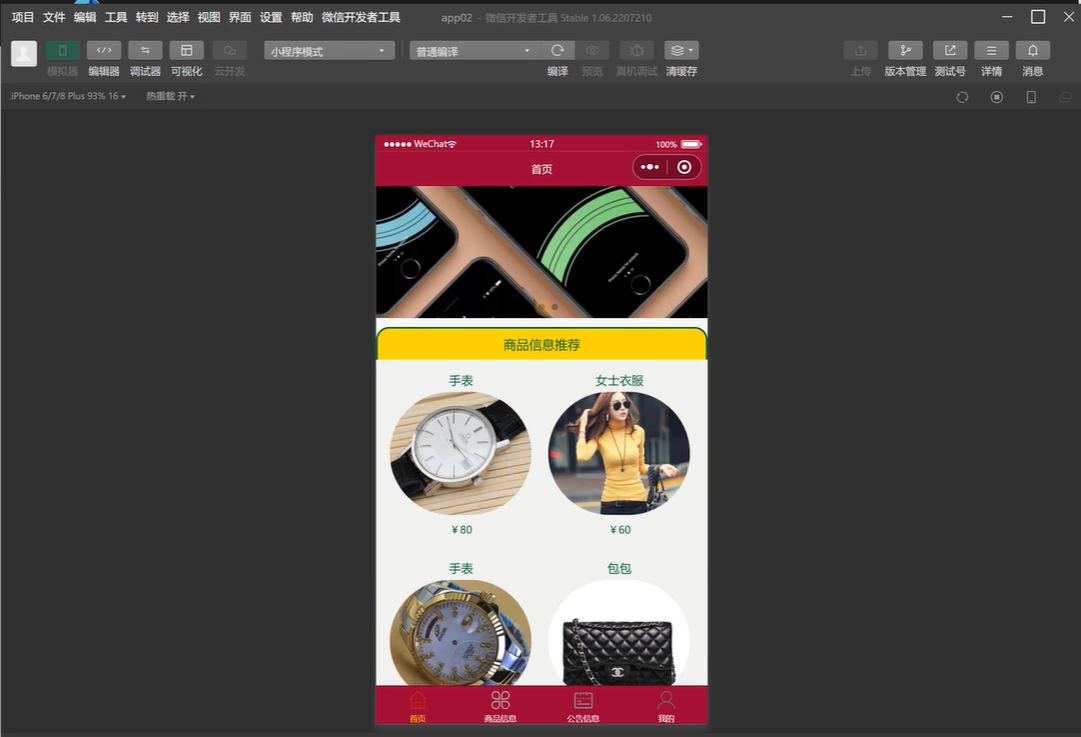The width and height of the screenshot is (1081, 737).
Task: Toggle the editor panel button
Action: pos(104,51)
